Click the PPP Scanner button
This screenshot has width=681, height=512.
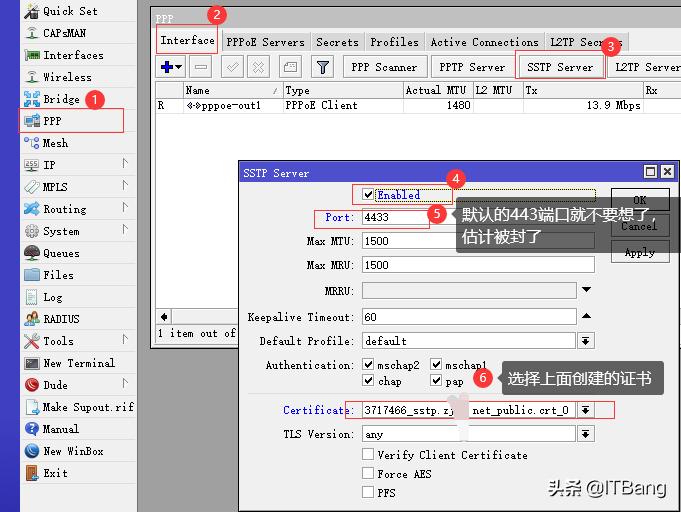click(x=383, y=67)
